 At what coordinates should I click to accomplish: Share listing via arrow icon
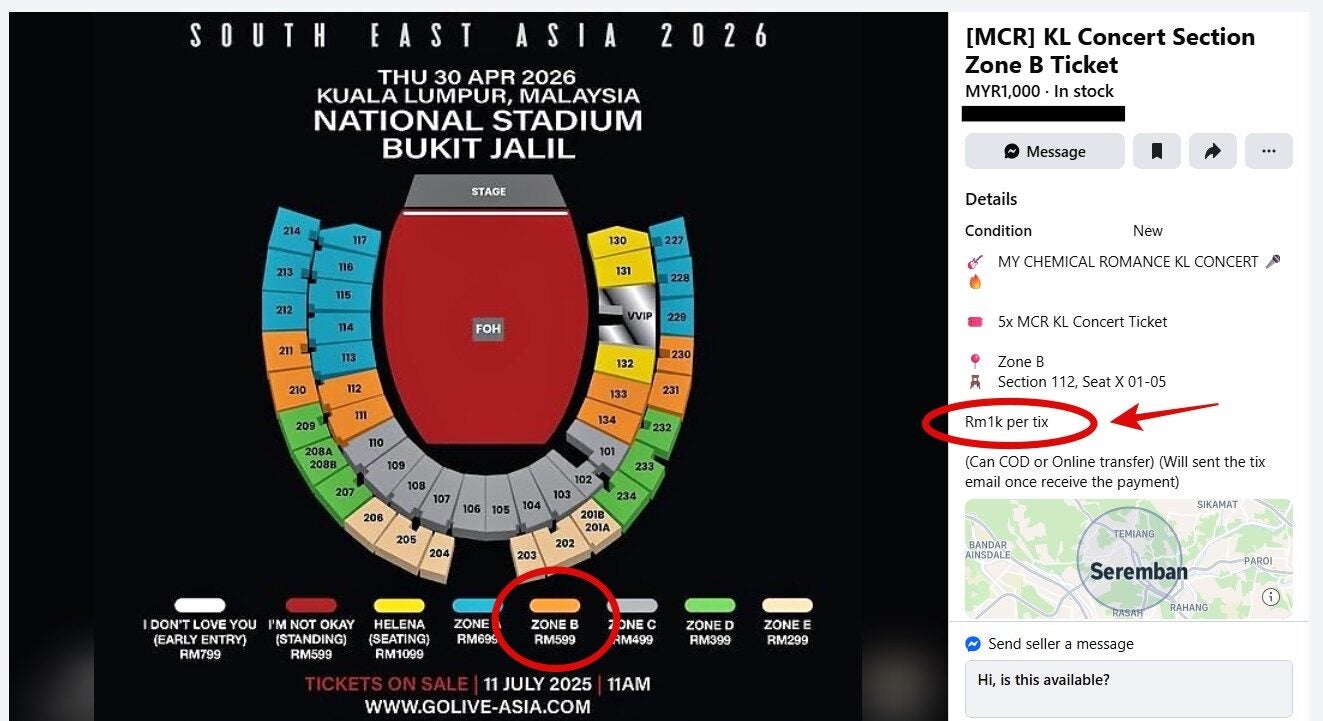[x=1213, y=151]
